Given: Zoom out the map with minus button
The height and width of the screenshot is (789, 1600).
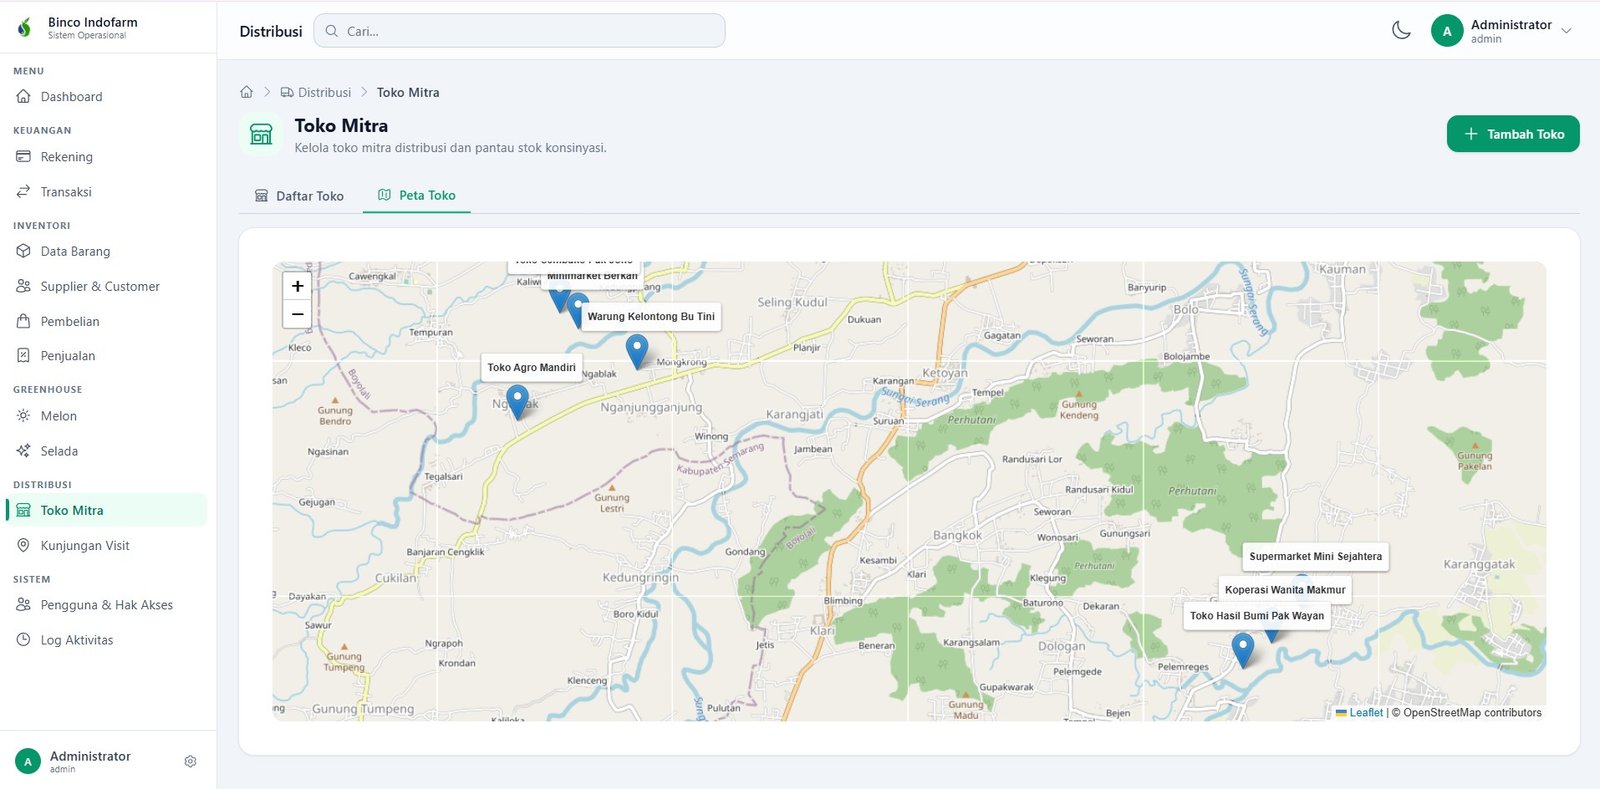Looking at the screenshot, I should click(x=297, y=314).
